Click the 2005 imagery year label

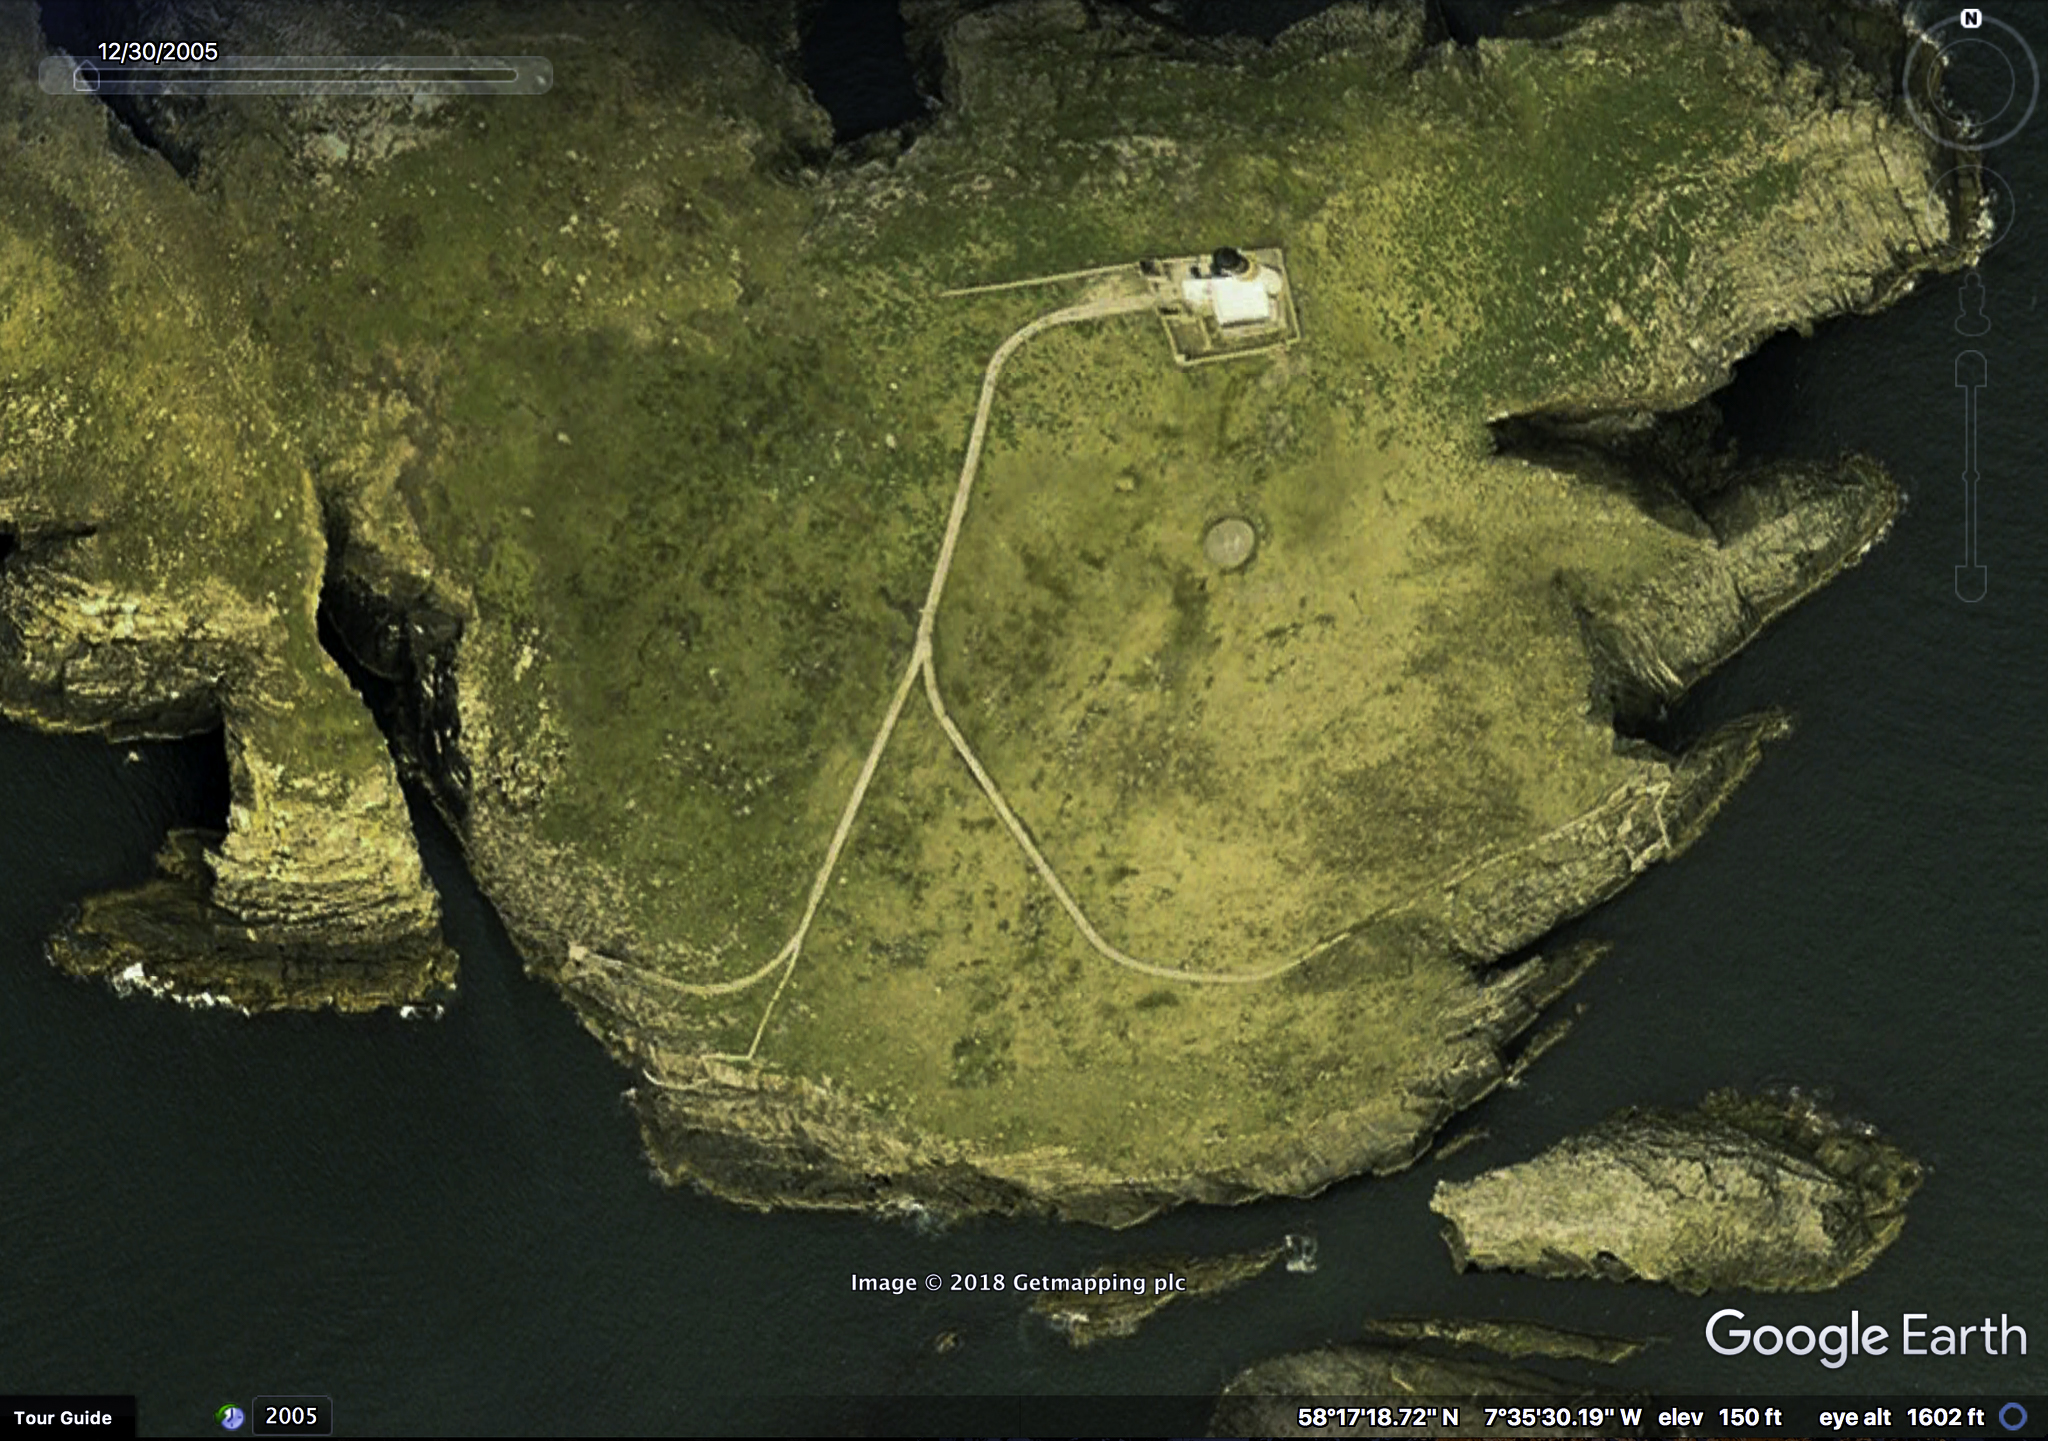289,1417
